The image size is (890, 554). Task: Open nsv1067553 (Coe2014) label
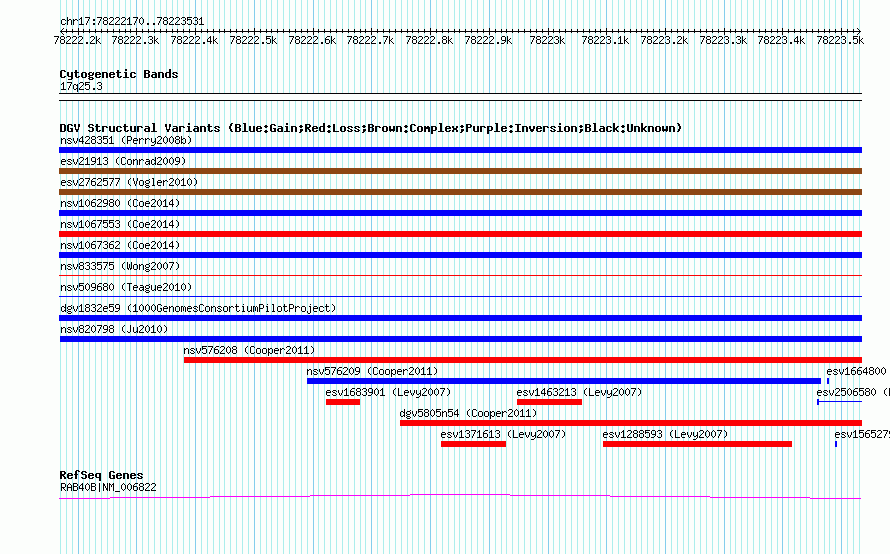120,224
